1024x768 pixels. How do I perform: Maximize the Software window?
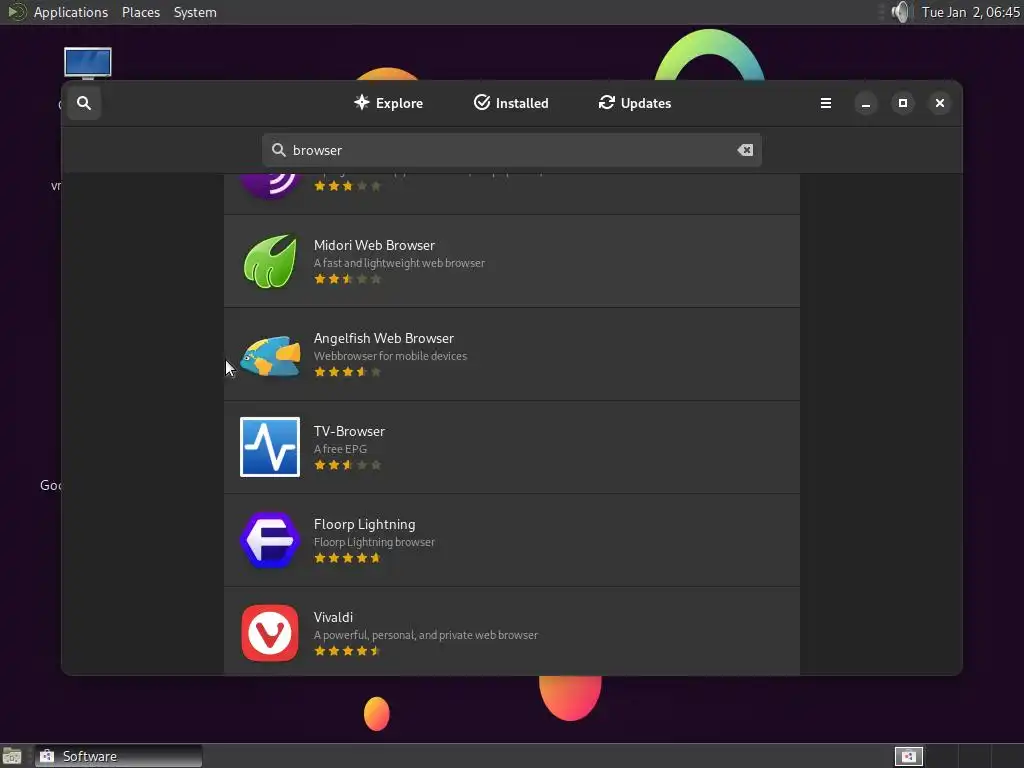pos(903,103)
